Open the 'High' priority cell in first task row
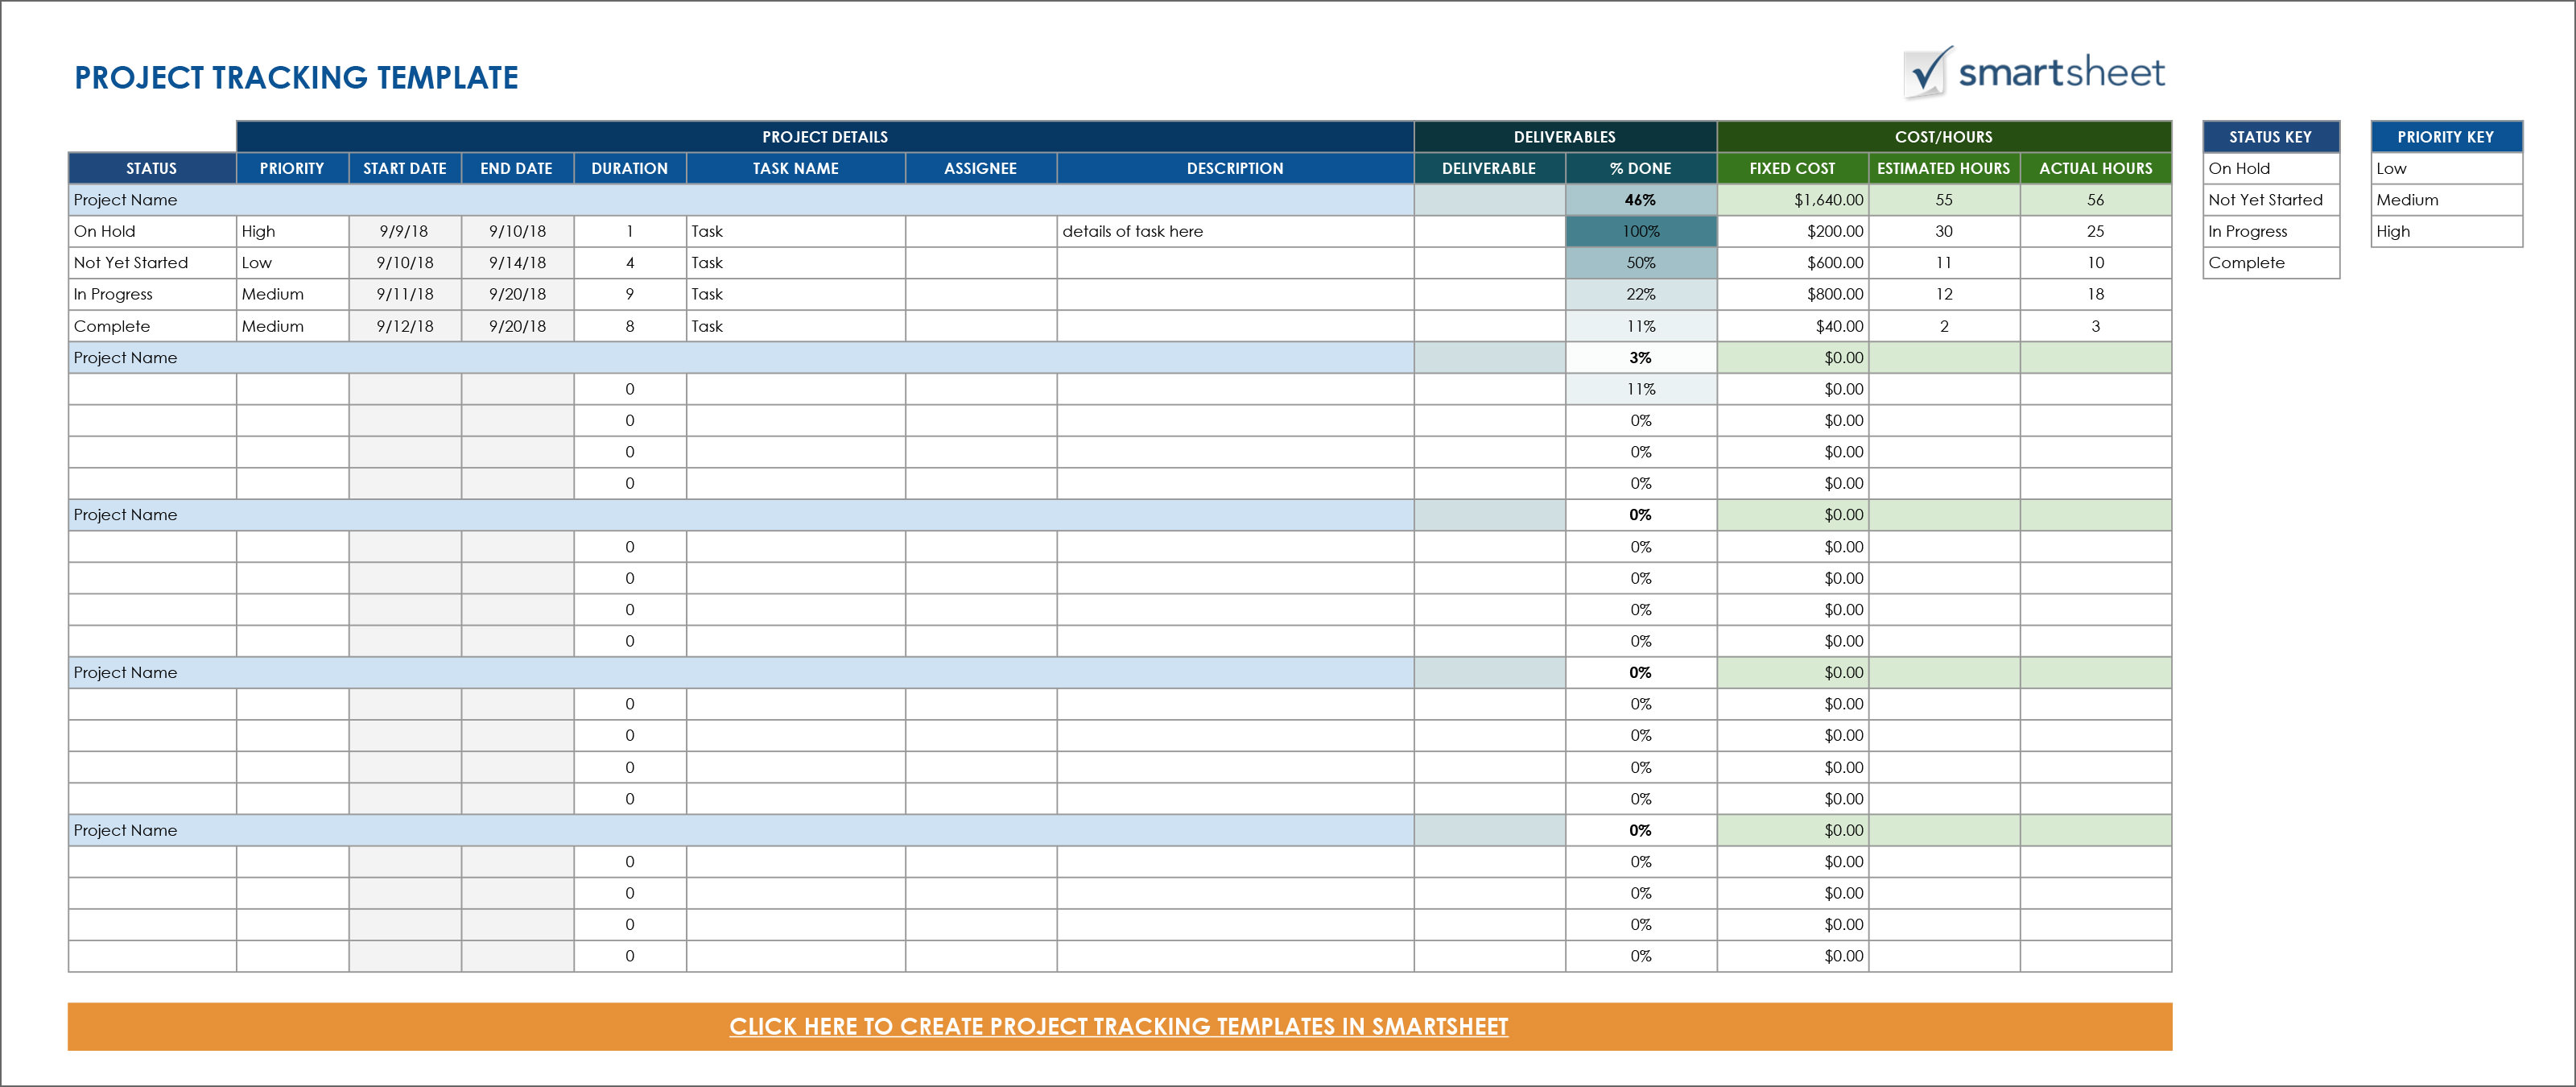This screenshot has height=1087, width=2576. [x=292, y=231]
